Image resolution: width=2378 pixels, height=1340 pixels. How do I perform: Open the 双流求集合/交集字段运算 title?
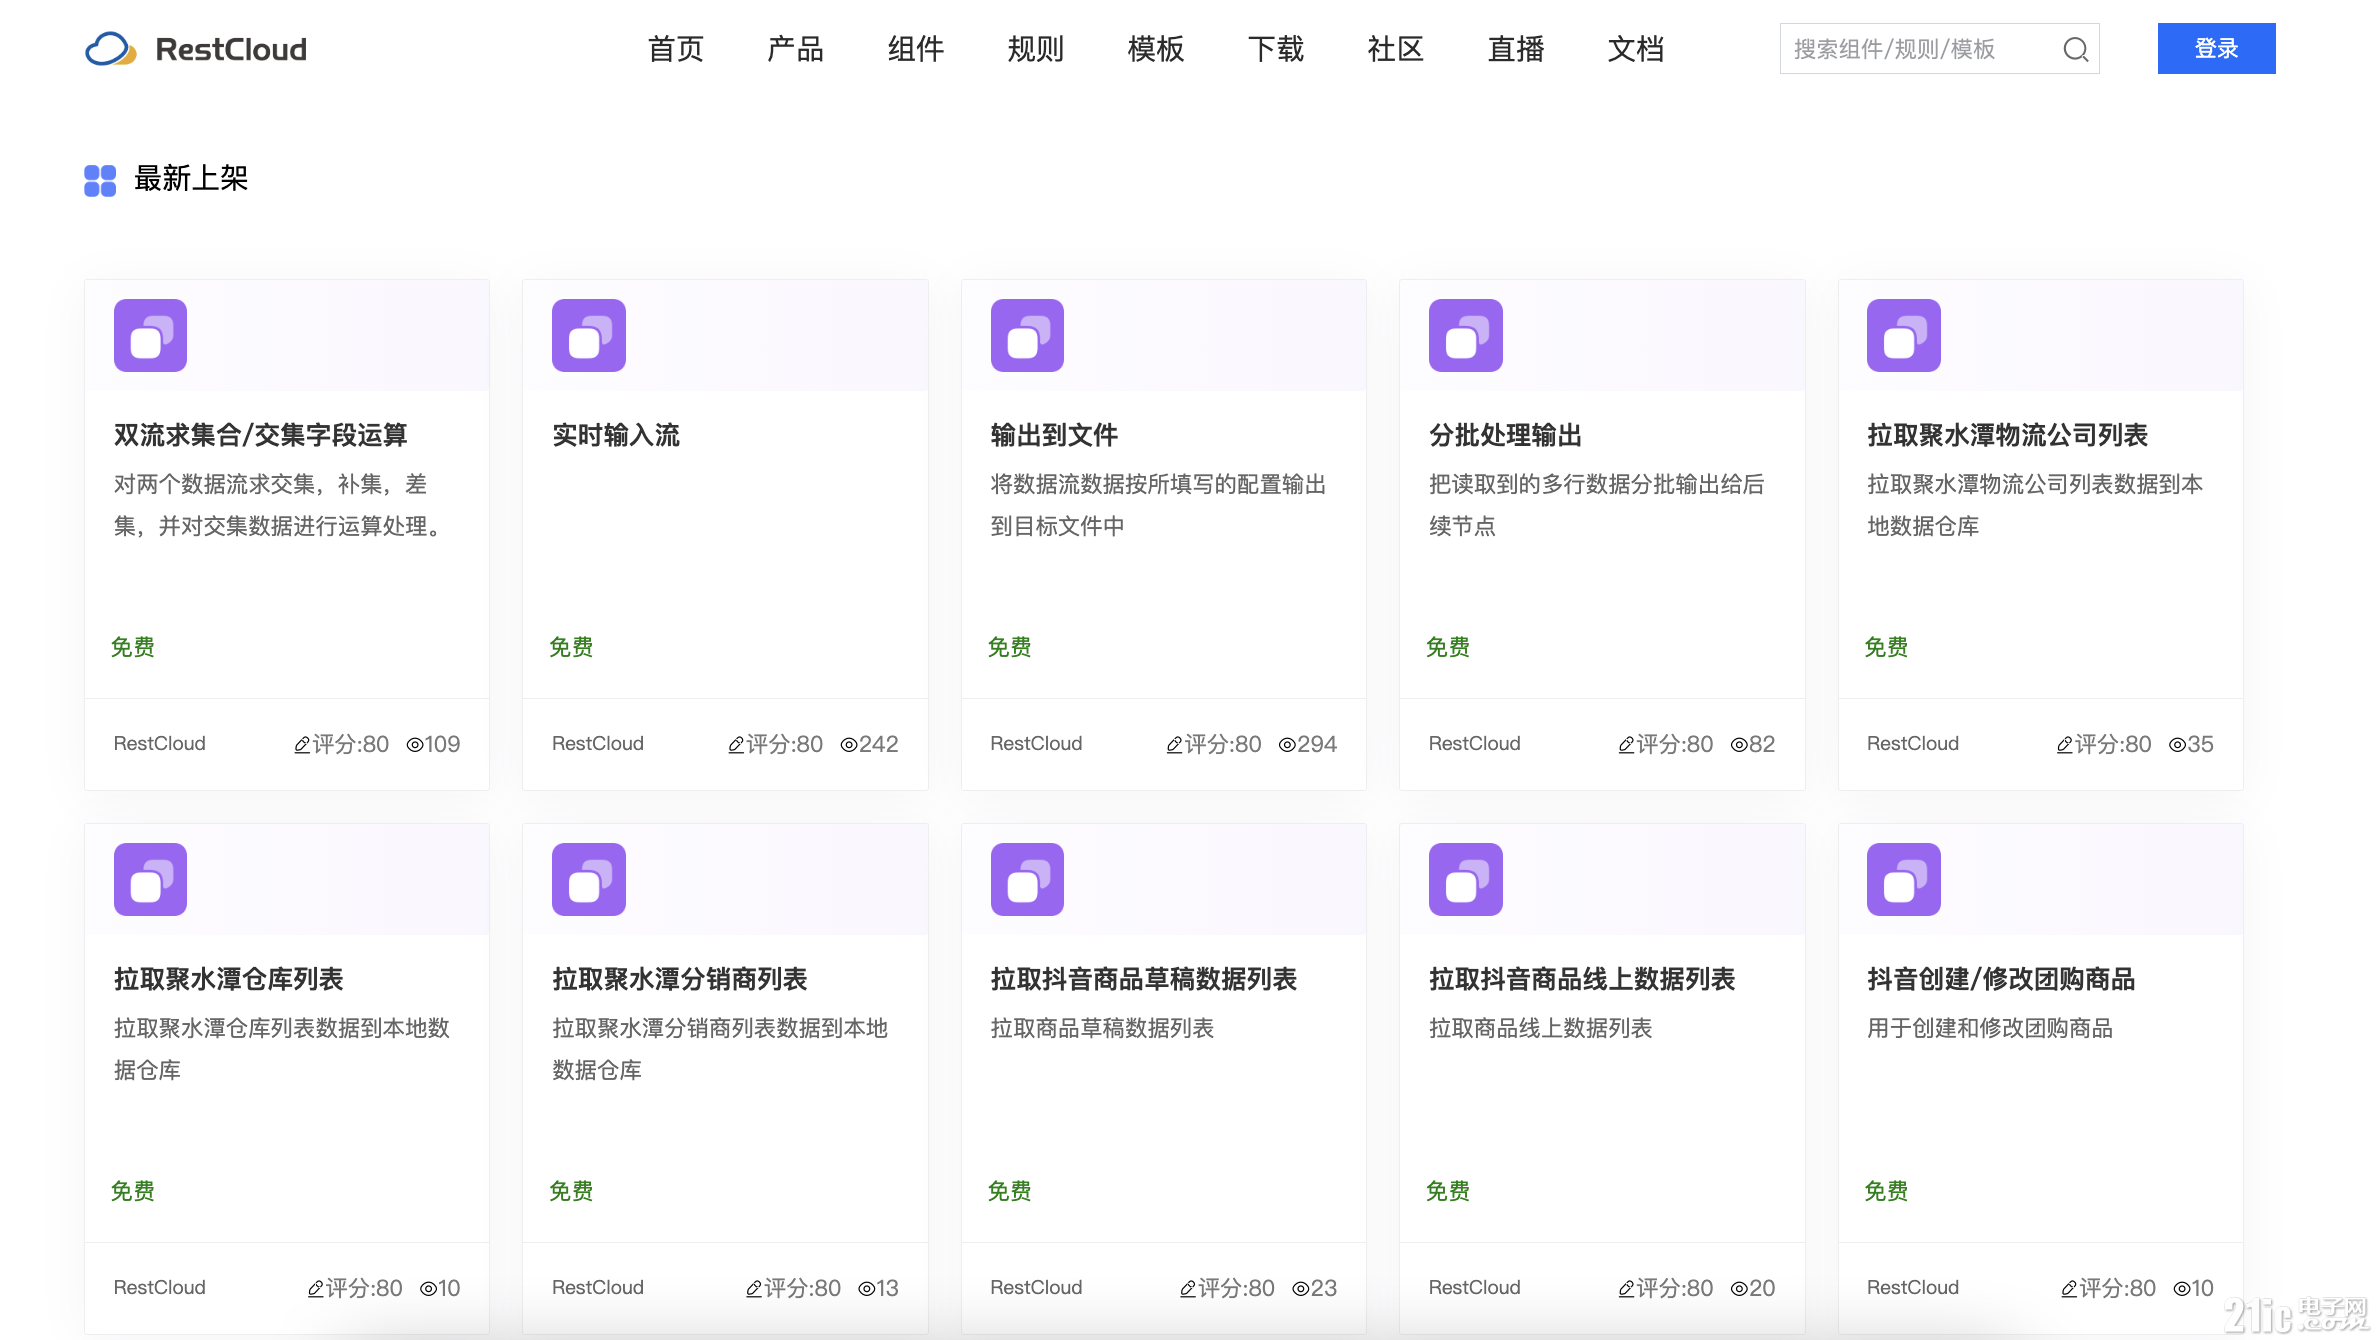click(261, 435)
